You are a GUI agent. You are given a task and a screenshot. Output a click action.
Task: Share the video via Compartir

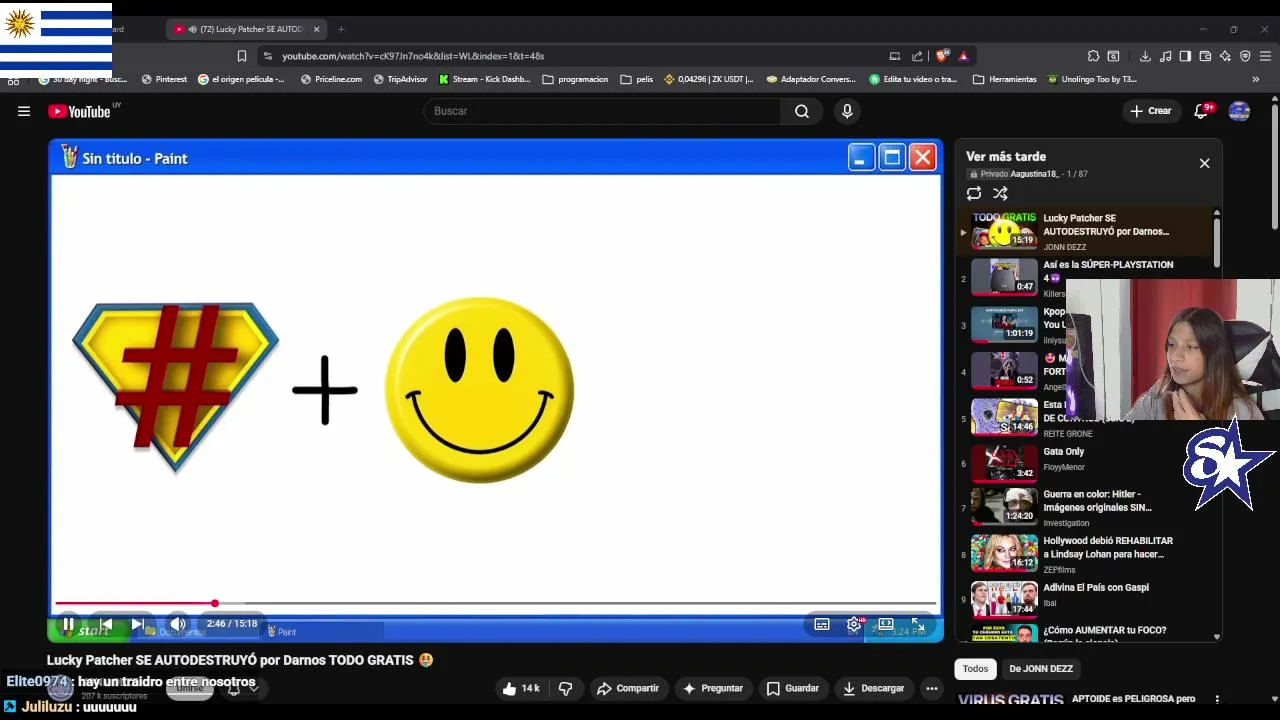point(628,688)
